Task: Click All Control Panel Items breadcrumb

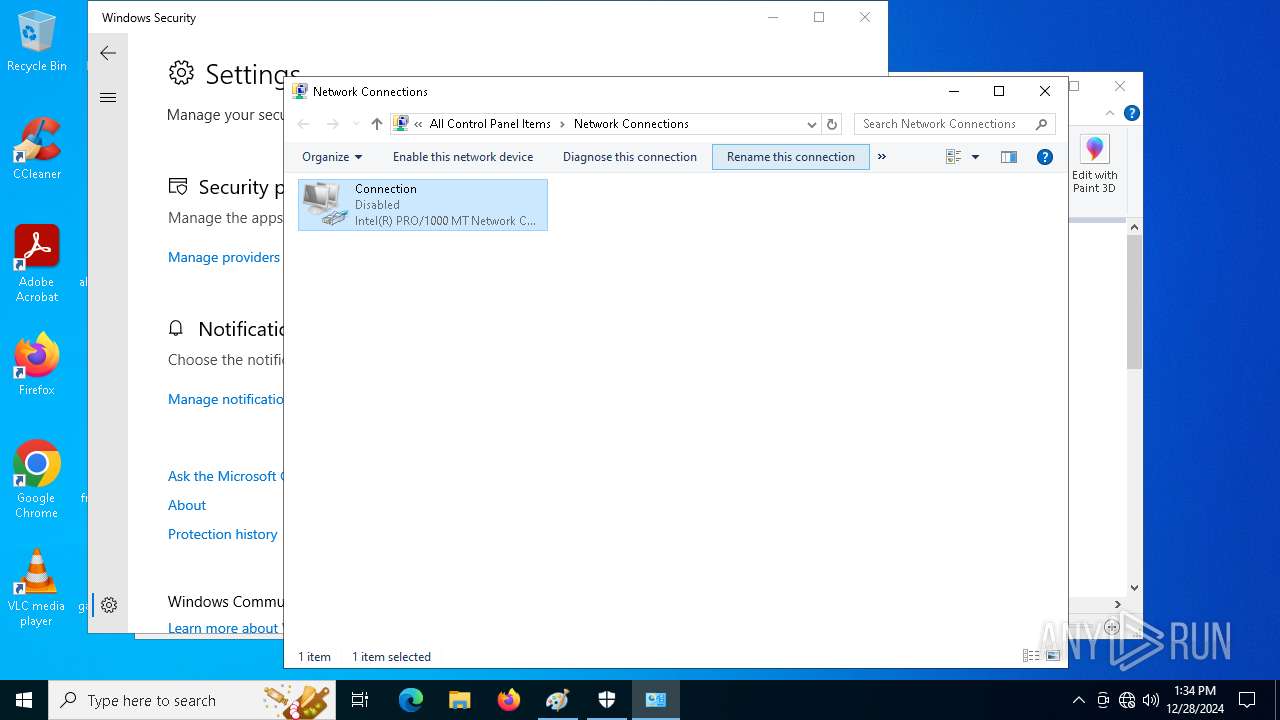Action: (490, 124)
